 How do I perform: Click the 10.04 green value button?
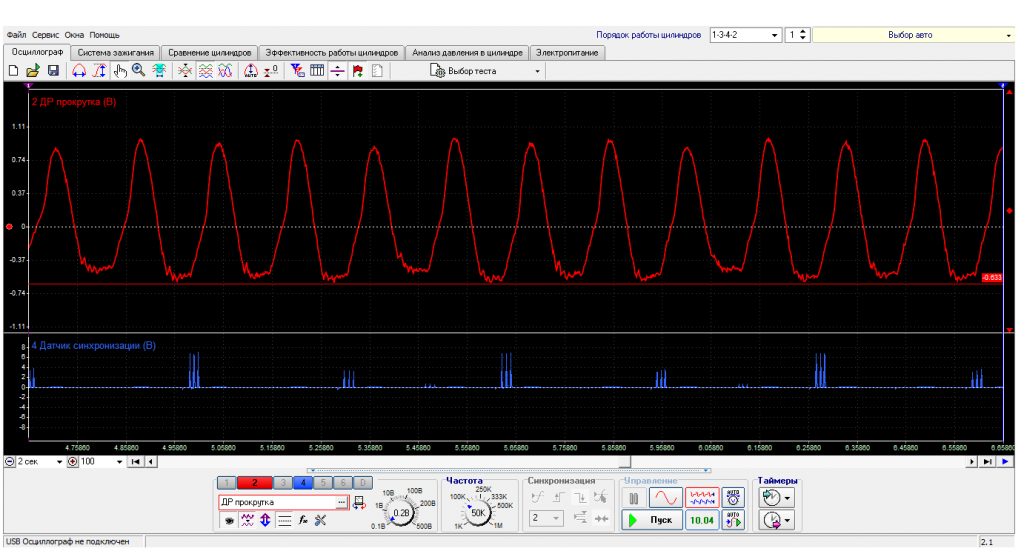point(702,520)
